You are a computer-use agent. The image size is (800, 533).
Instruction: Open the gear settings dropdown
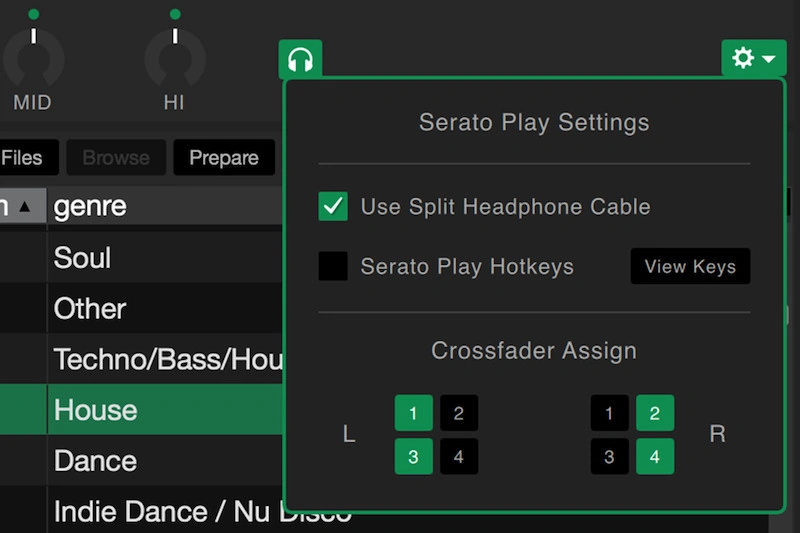click(x=754, y=59)
